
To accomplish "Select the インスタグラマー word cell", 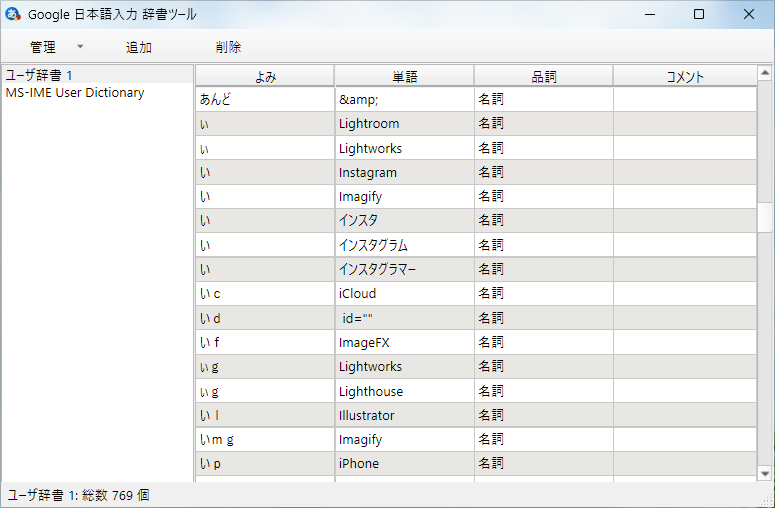I will pos(405,269).
